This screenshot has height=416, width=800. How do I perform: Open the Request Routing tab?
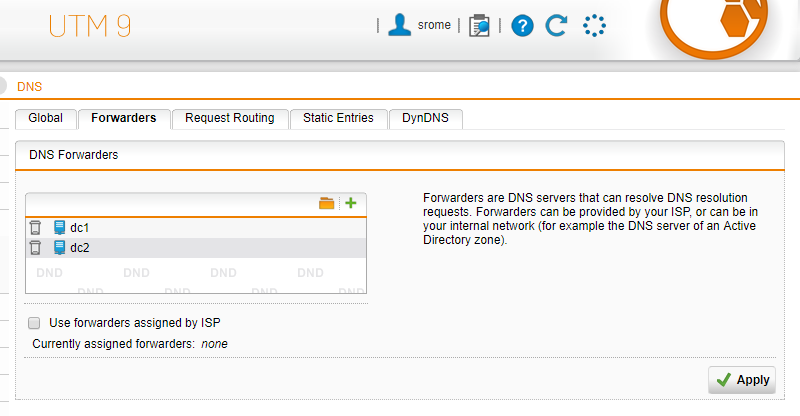tap(230, 118)
